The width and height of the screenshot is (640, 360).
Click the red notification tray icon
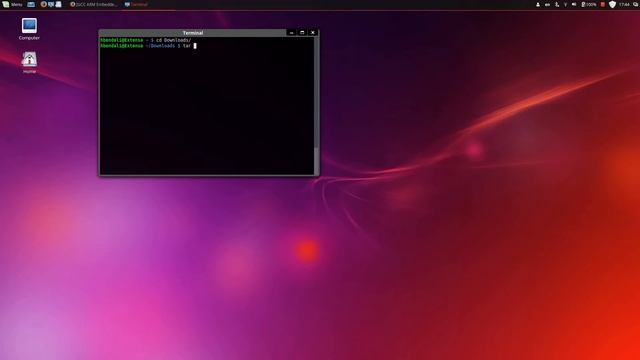click(x=602, y=4)
